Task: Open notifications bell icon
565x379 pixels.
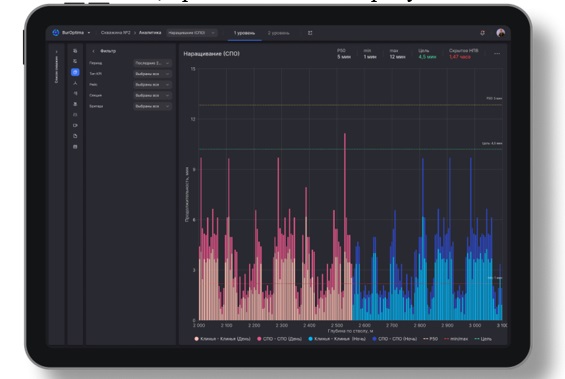Action: [x=482, y=33]
